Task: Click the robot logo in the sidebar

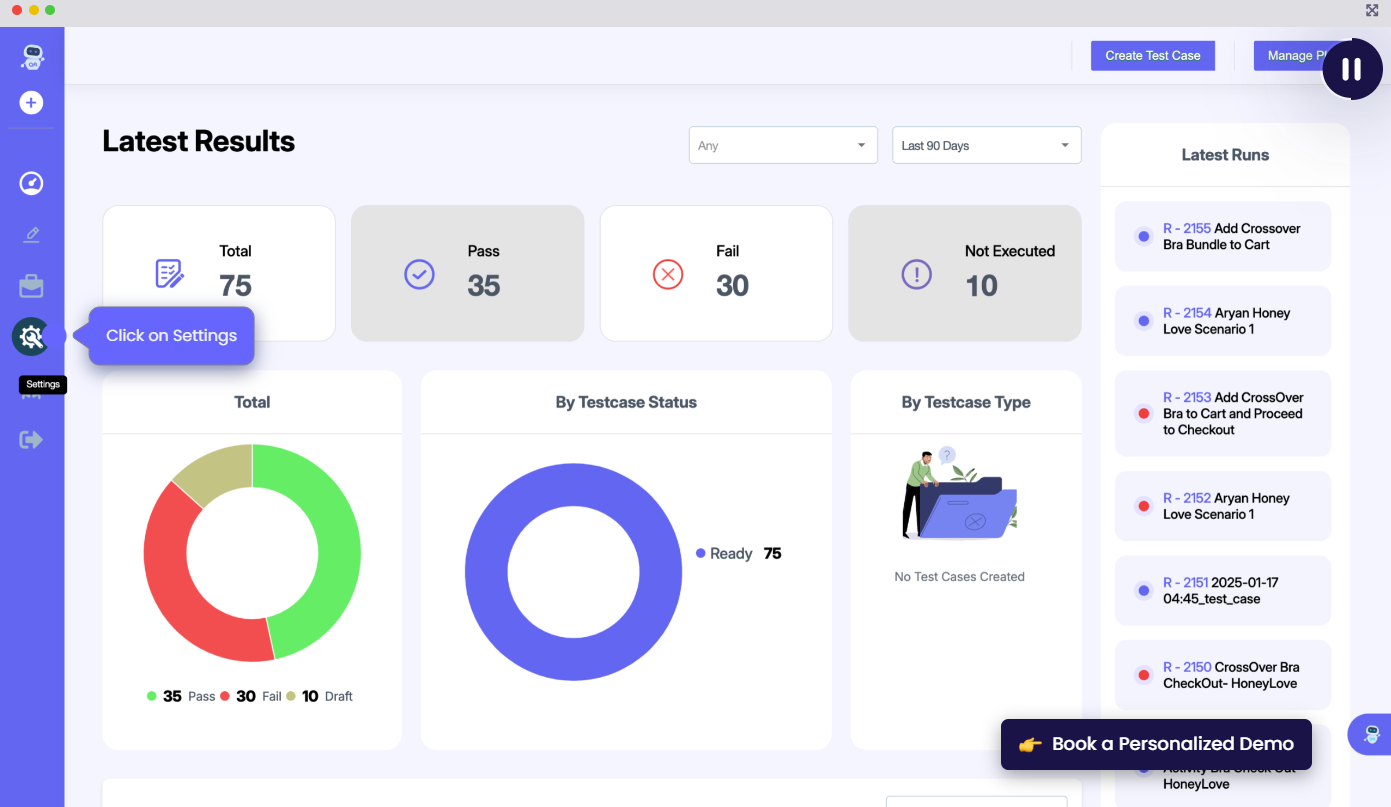Action: (32, 57)
